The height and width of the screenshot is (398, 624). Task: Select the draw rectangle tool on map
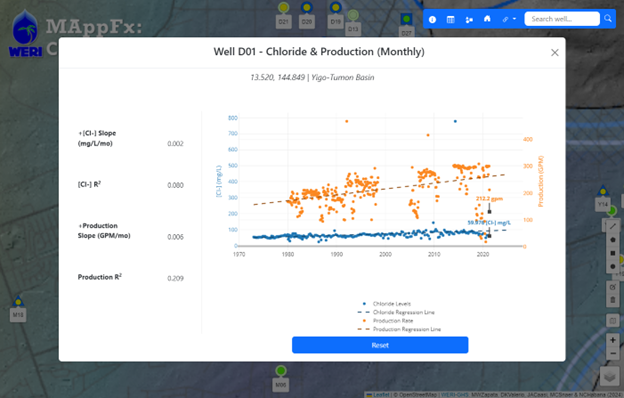(x=613, y=253)
